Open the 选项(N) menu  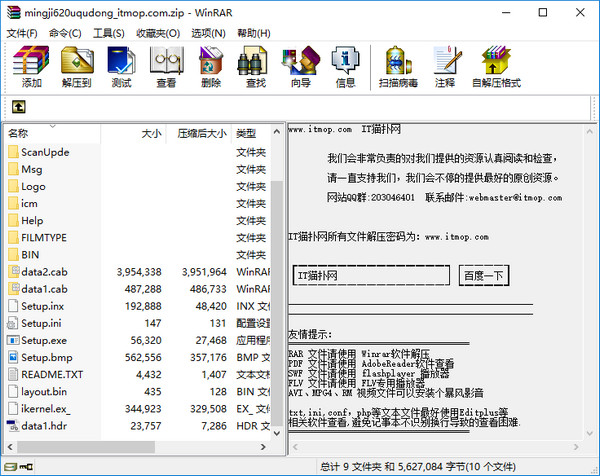click(x=209, y=33)
